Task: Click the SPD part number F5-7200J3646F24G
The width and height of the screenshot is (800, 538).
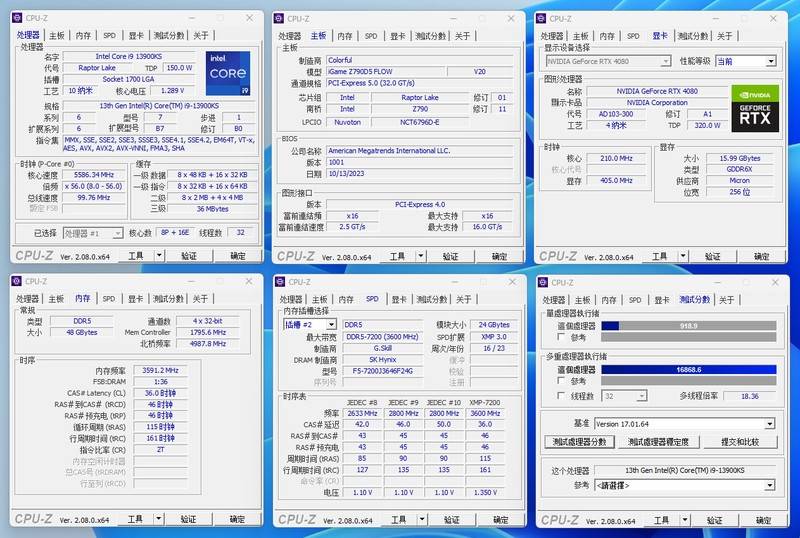Action: click(383, 371)
